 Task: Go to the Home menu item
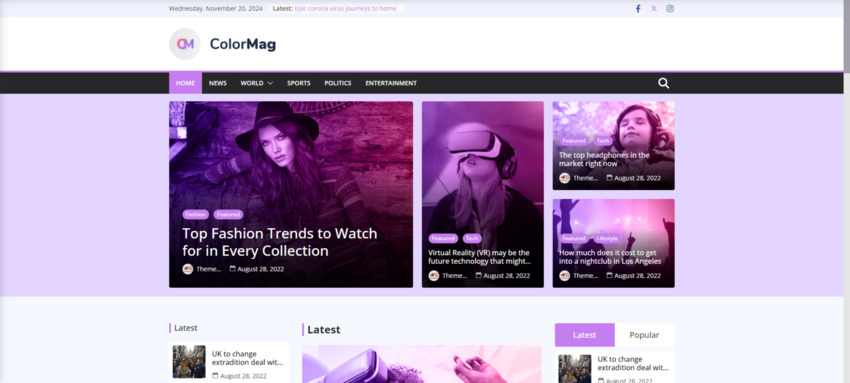[x=185, y=83]
